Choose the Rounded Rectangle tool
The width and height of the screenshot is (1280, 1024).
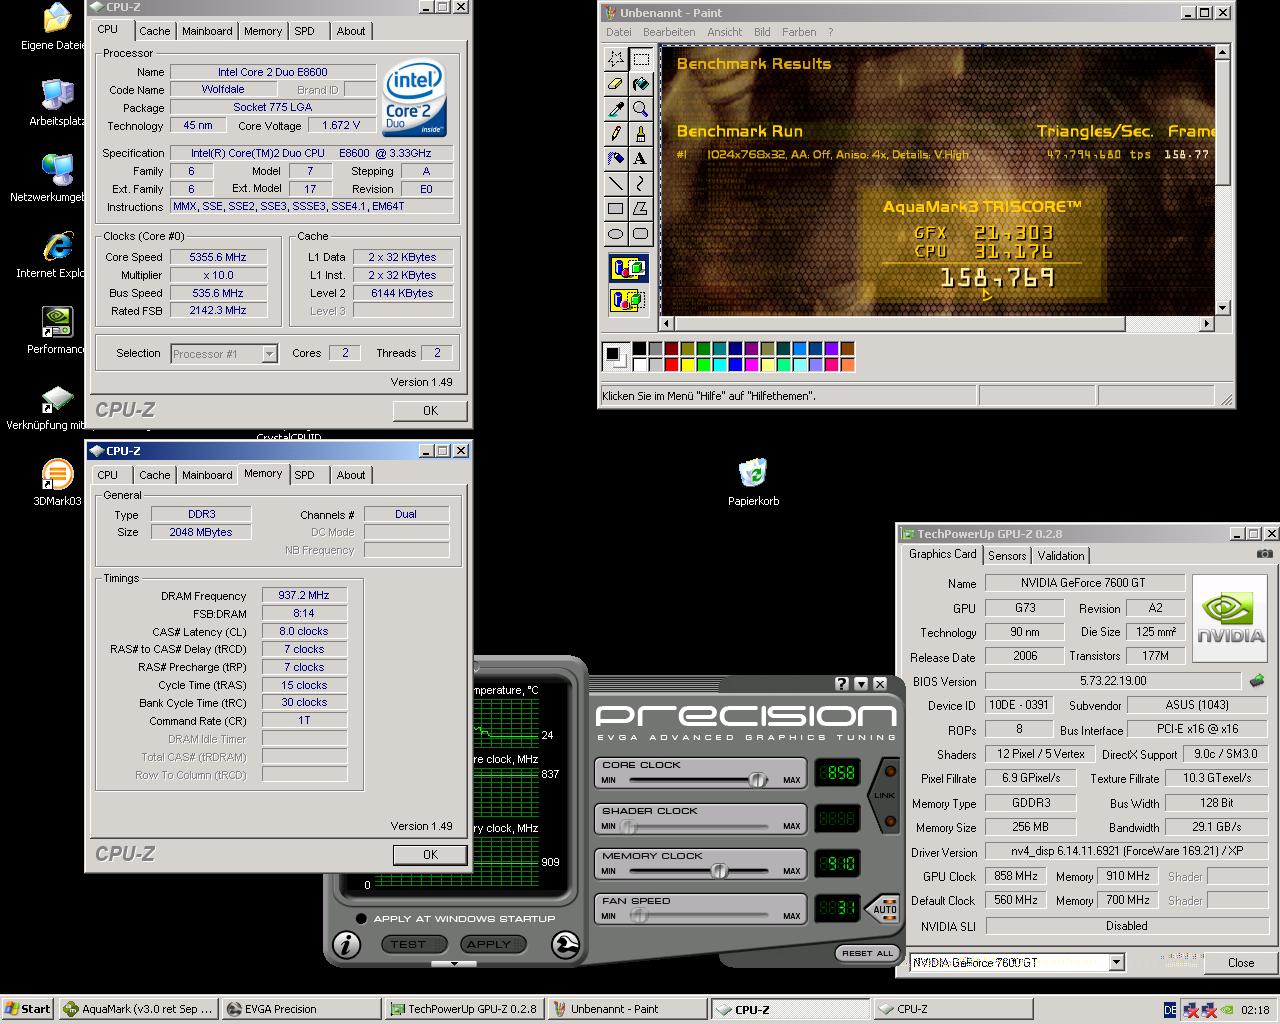[x=641, y=233]
